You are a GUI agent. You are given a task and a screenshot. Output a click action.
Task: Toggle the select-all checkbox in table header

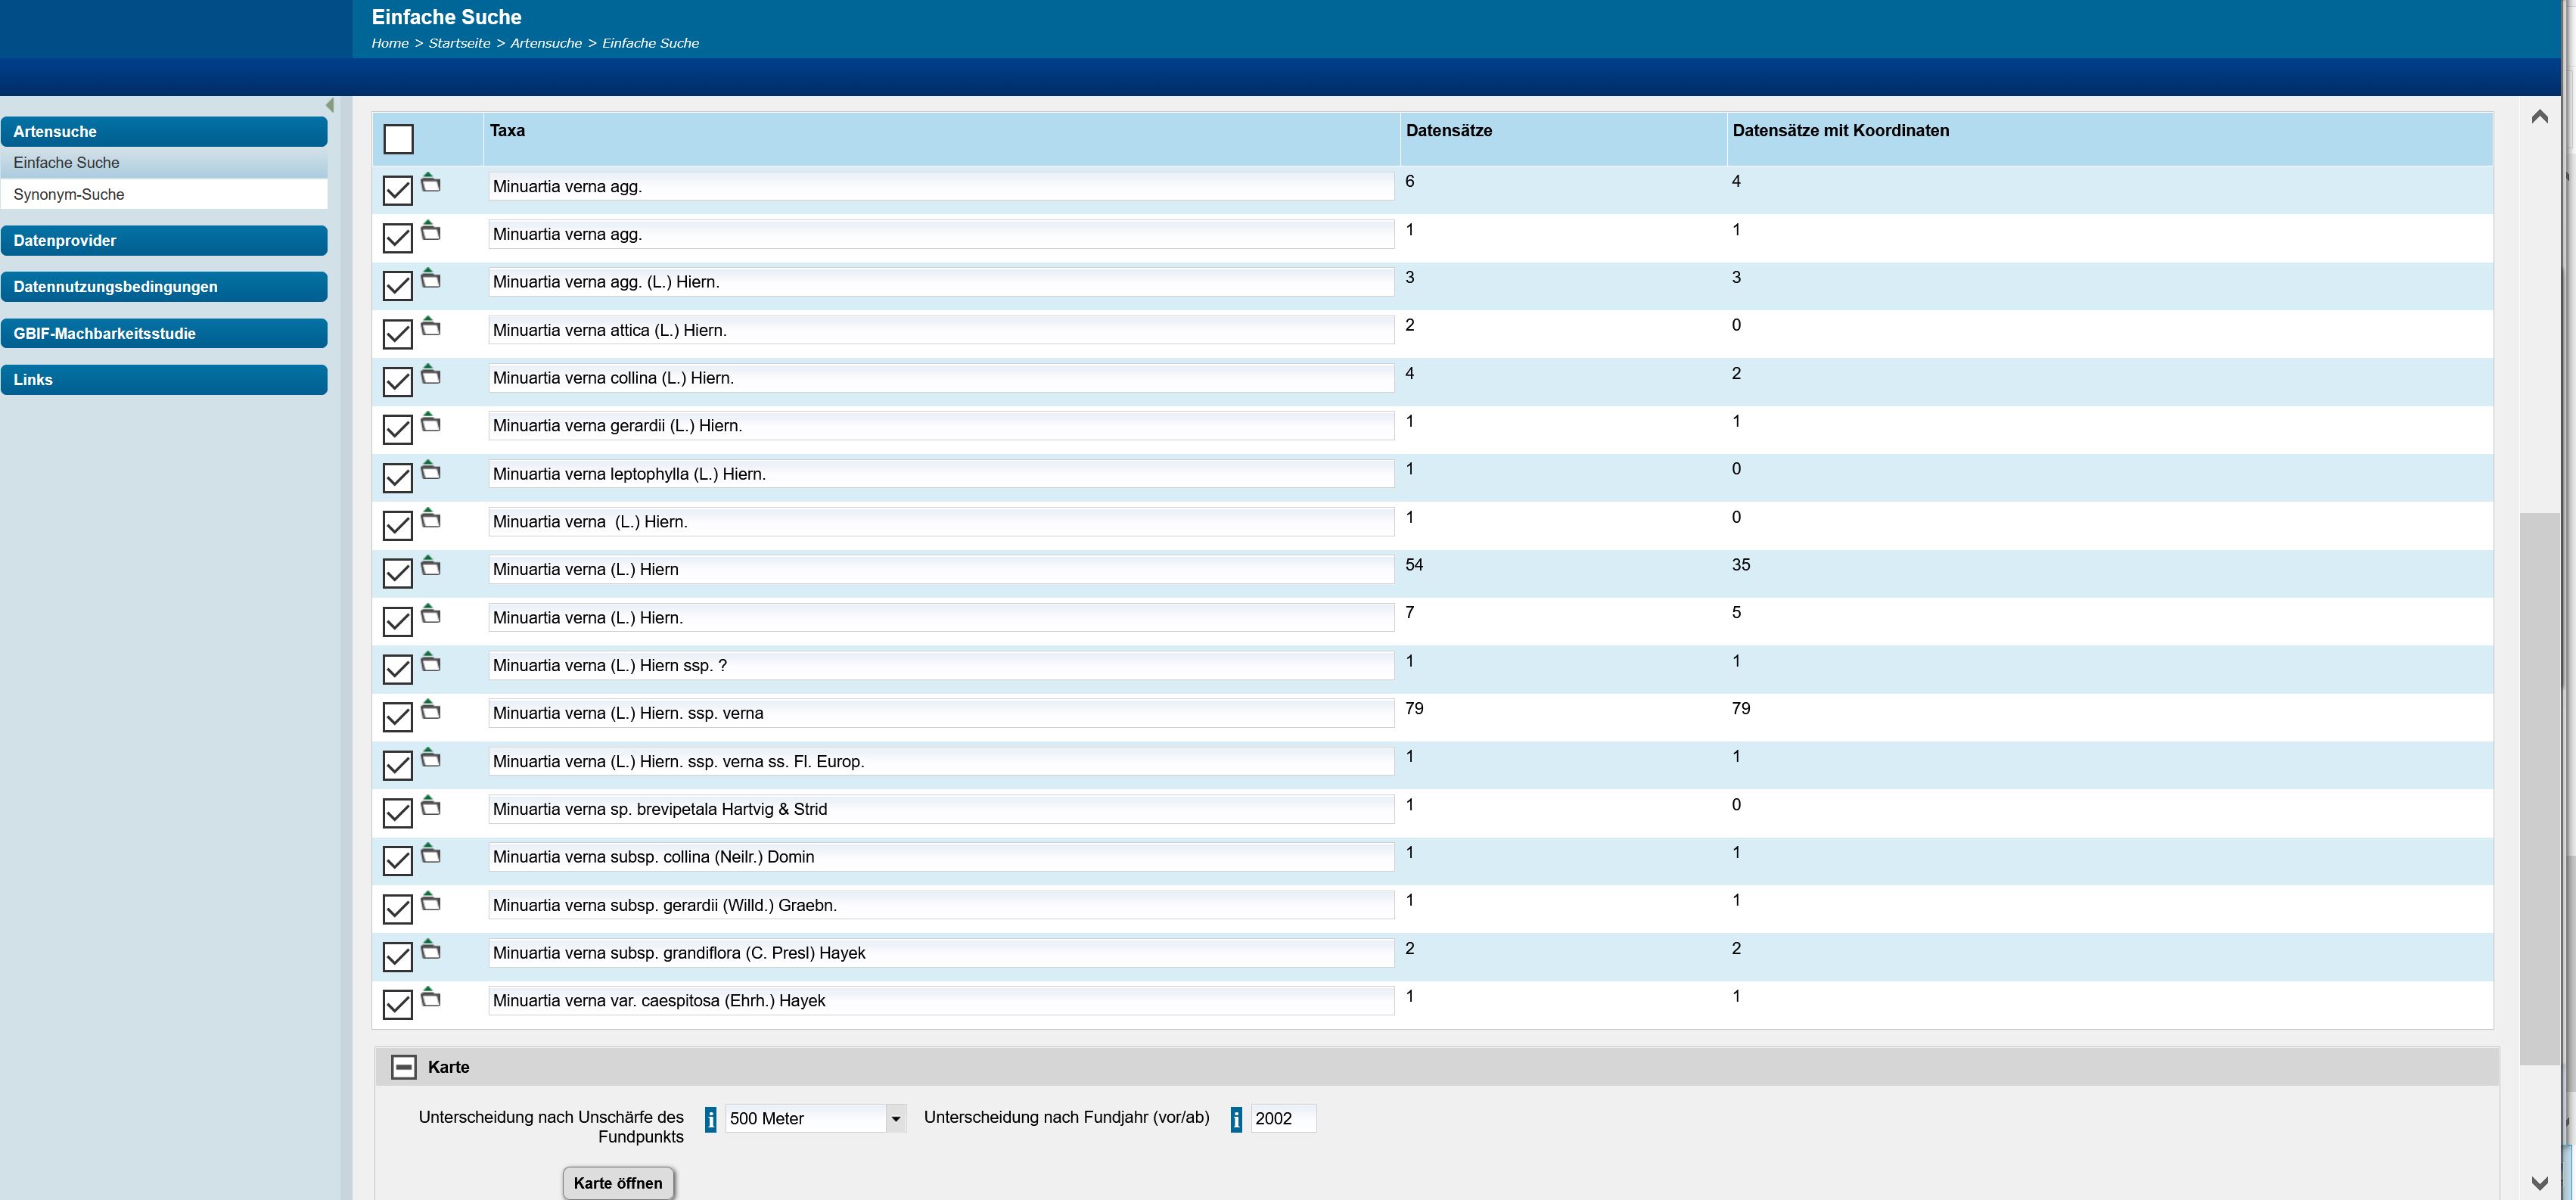coord(398,139)
